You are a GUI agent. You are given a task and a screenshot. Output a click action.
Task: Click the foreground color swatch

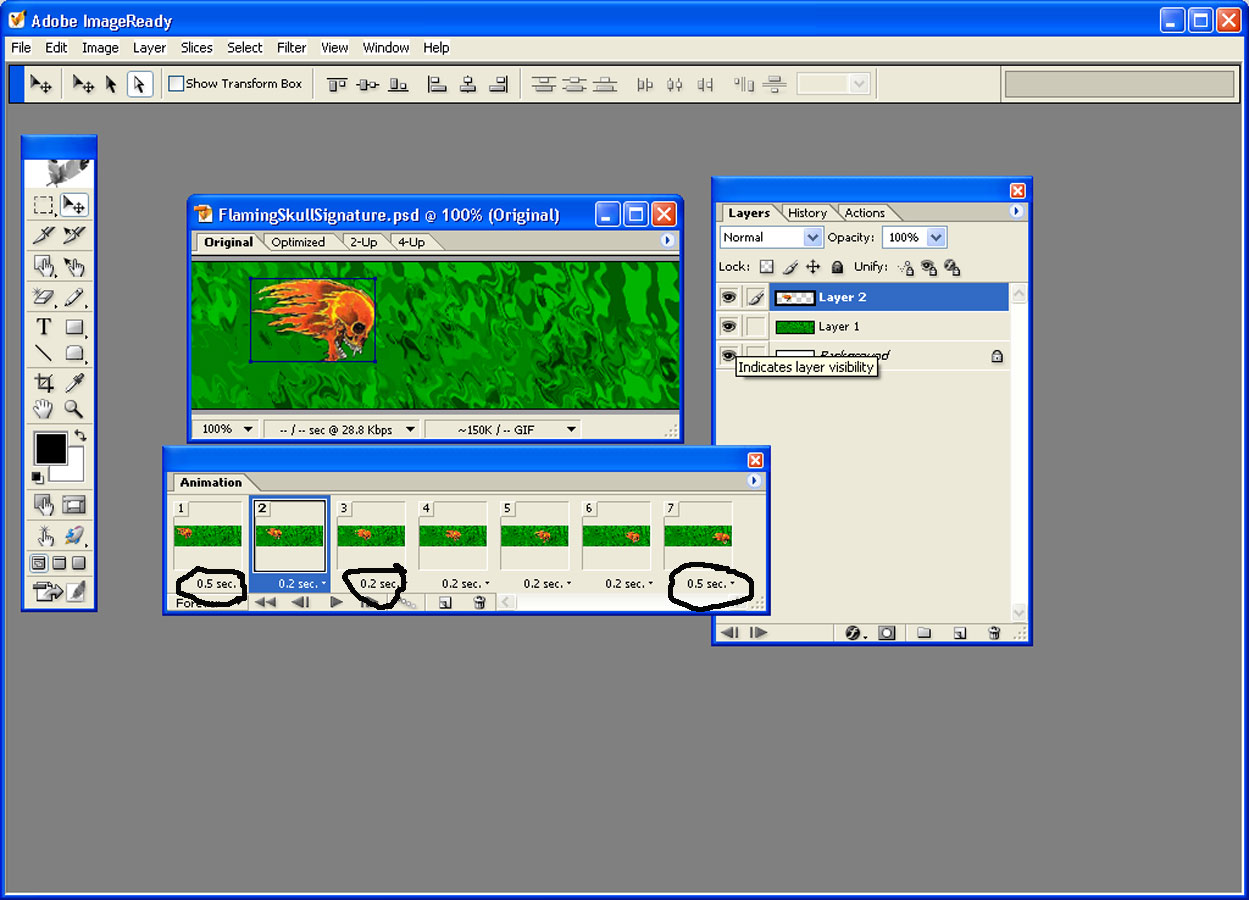(50, 448)
